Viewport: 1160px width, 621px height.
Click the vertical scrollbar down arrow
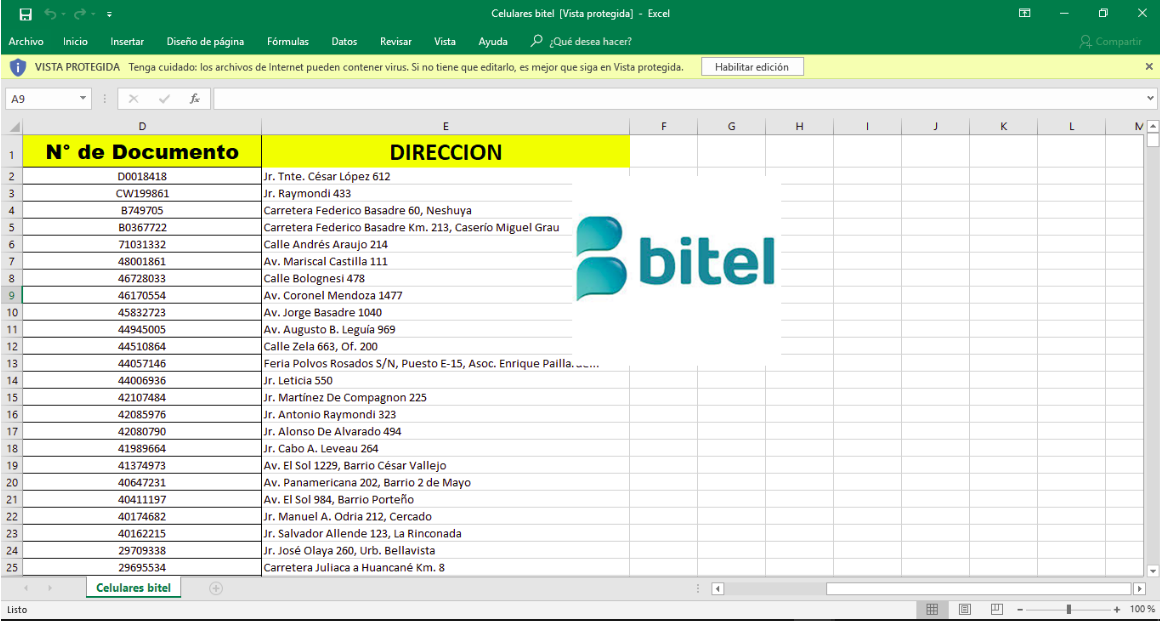1153,571
